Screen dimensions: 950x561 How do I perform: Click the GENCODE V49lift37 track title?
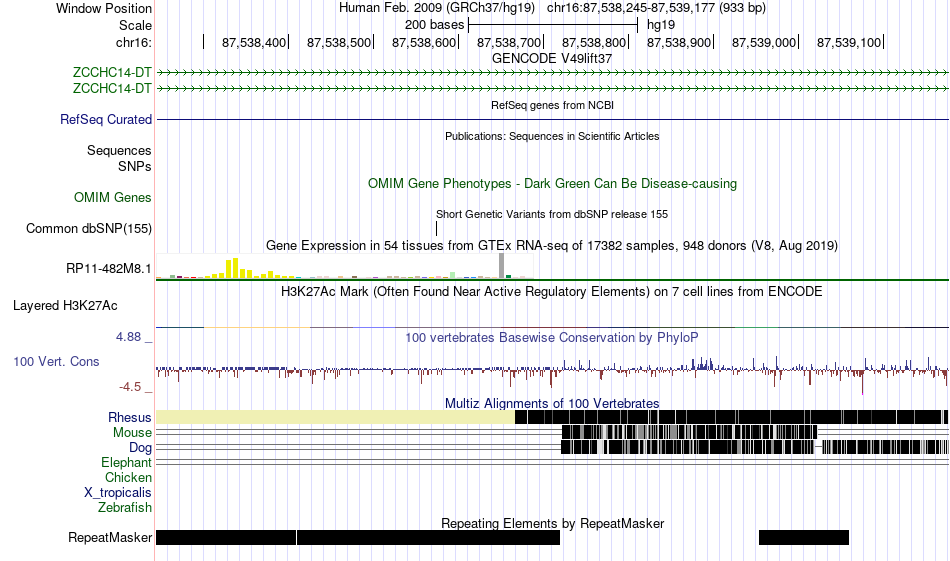click(x=552, y=58)
